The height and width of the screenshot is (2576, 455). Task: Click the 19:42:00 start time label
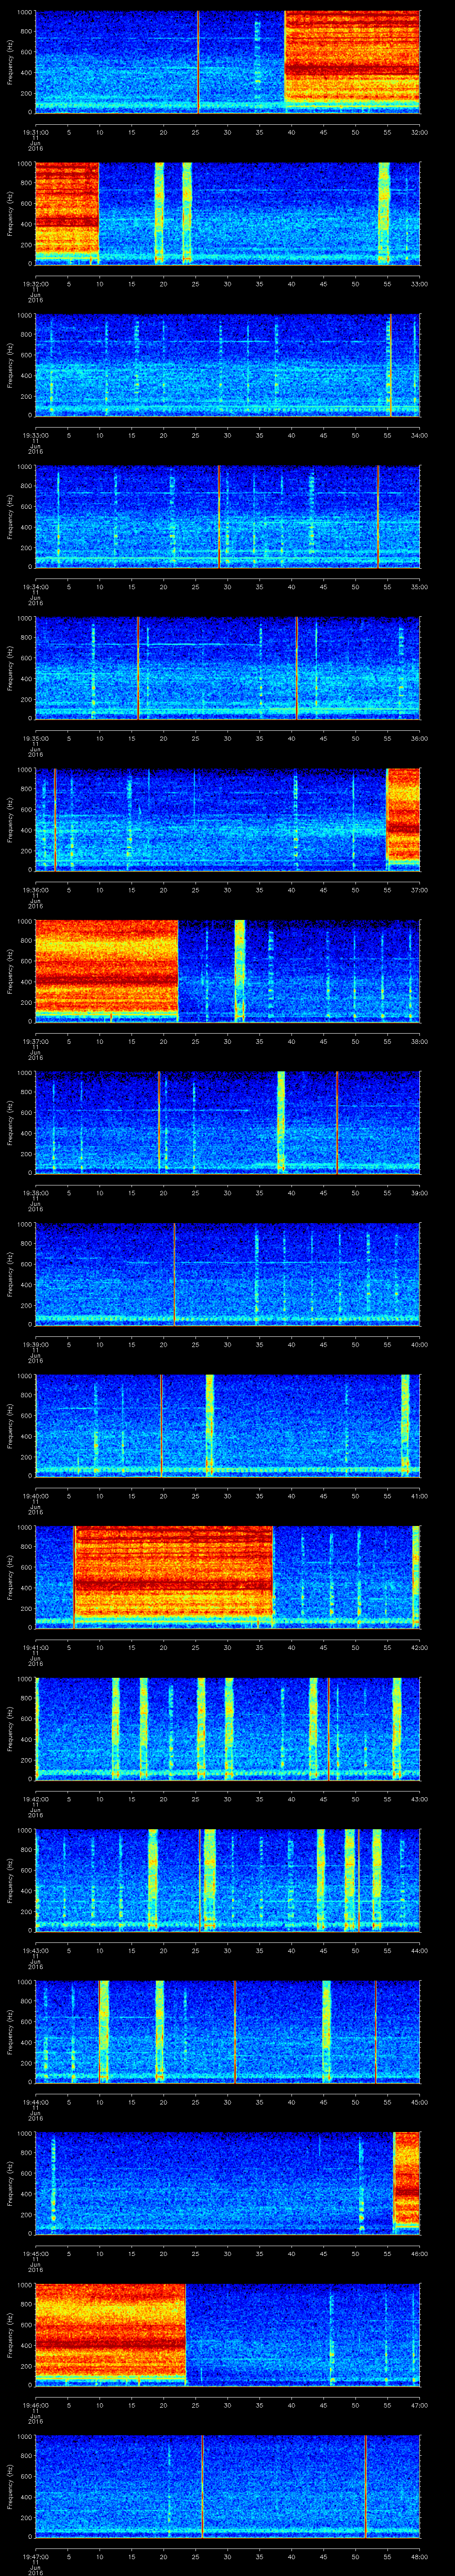coord(35,1799)
